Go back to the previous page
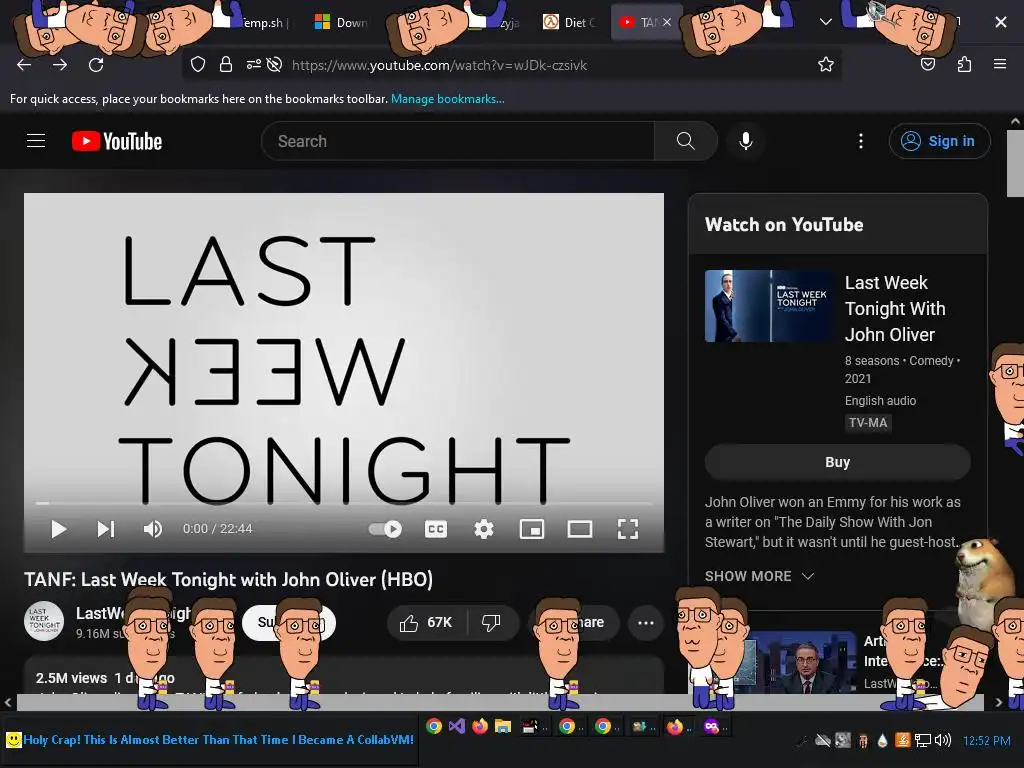The height and width of the screenshot is (768, 1024). [x=24, y=65]
